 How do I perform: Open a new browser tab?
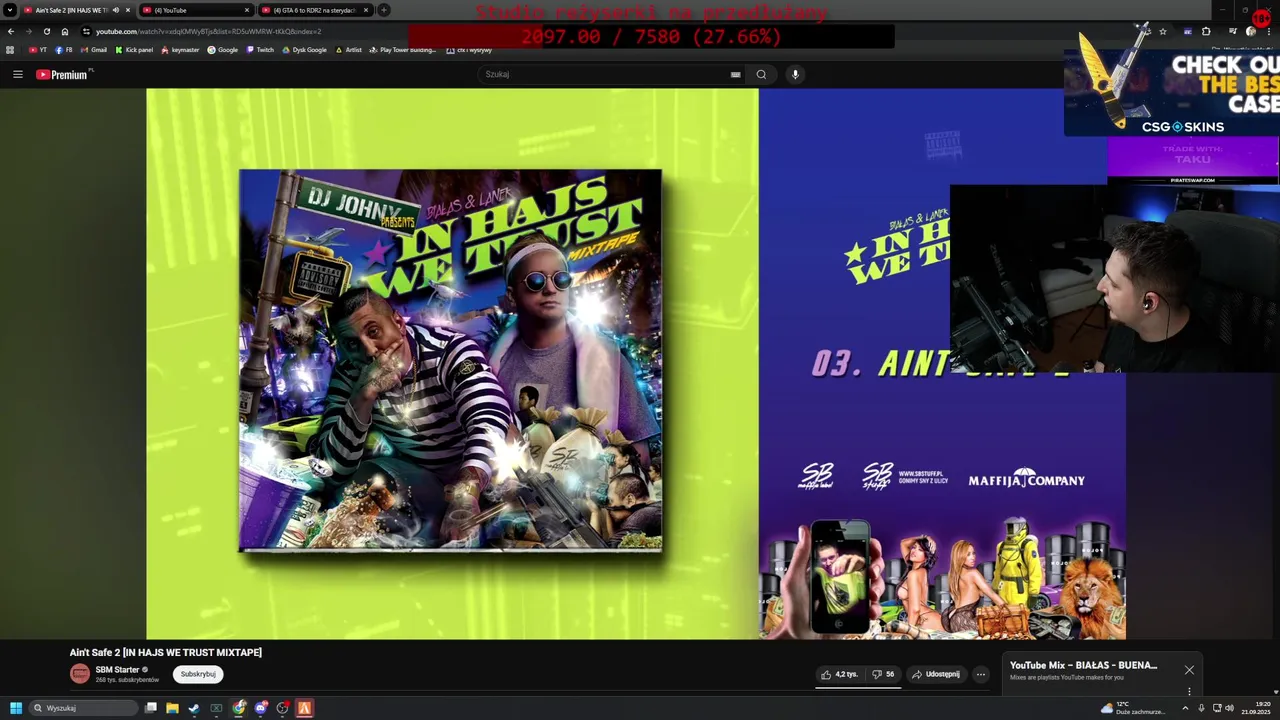pos(384,10)
